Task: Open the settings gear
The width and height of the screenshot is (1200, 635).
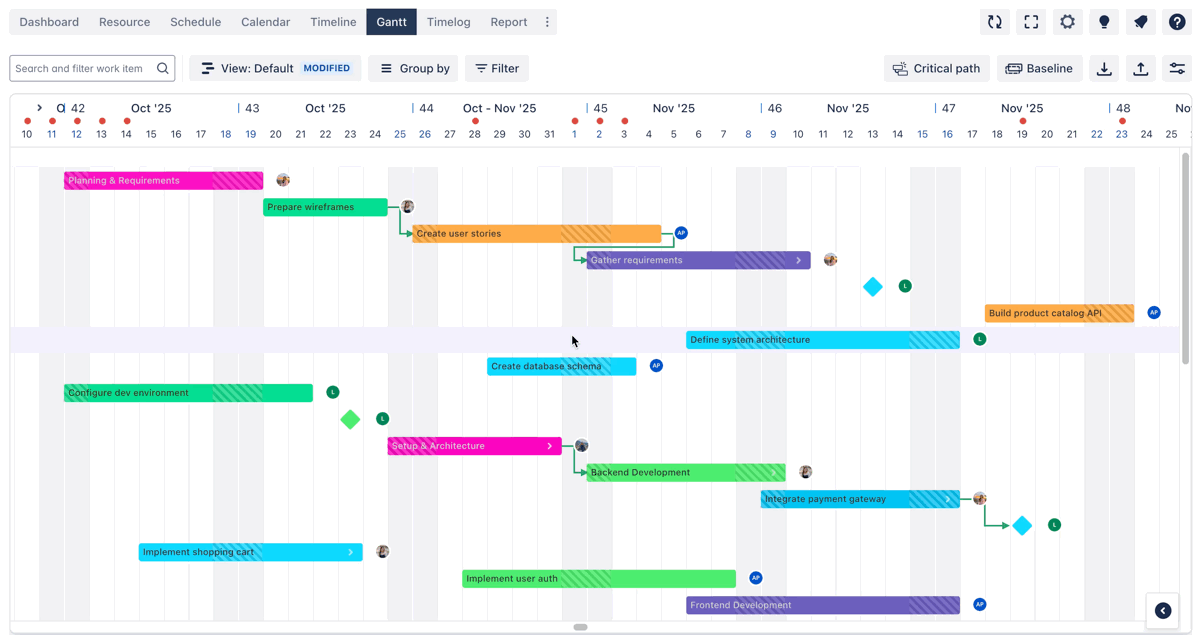Action: pyautogui.click(x=1067, y=22)
